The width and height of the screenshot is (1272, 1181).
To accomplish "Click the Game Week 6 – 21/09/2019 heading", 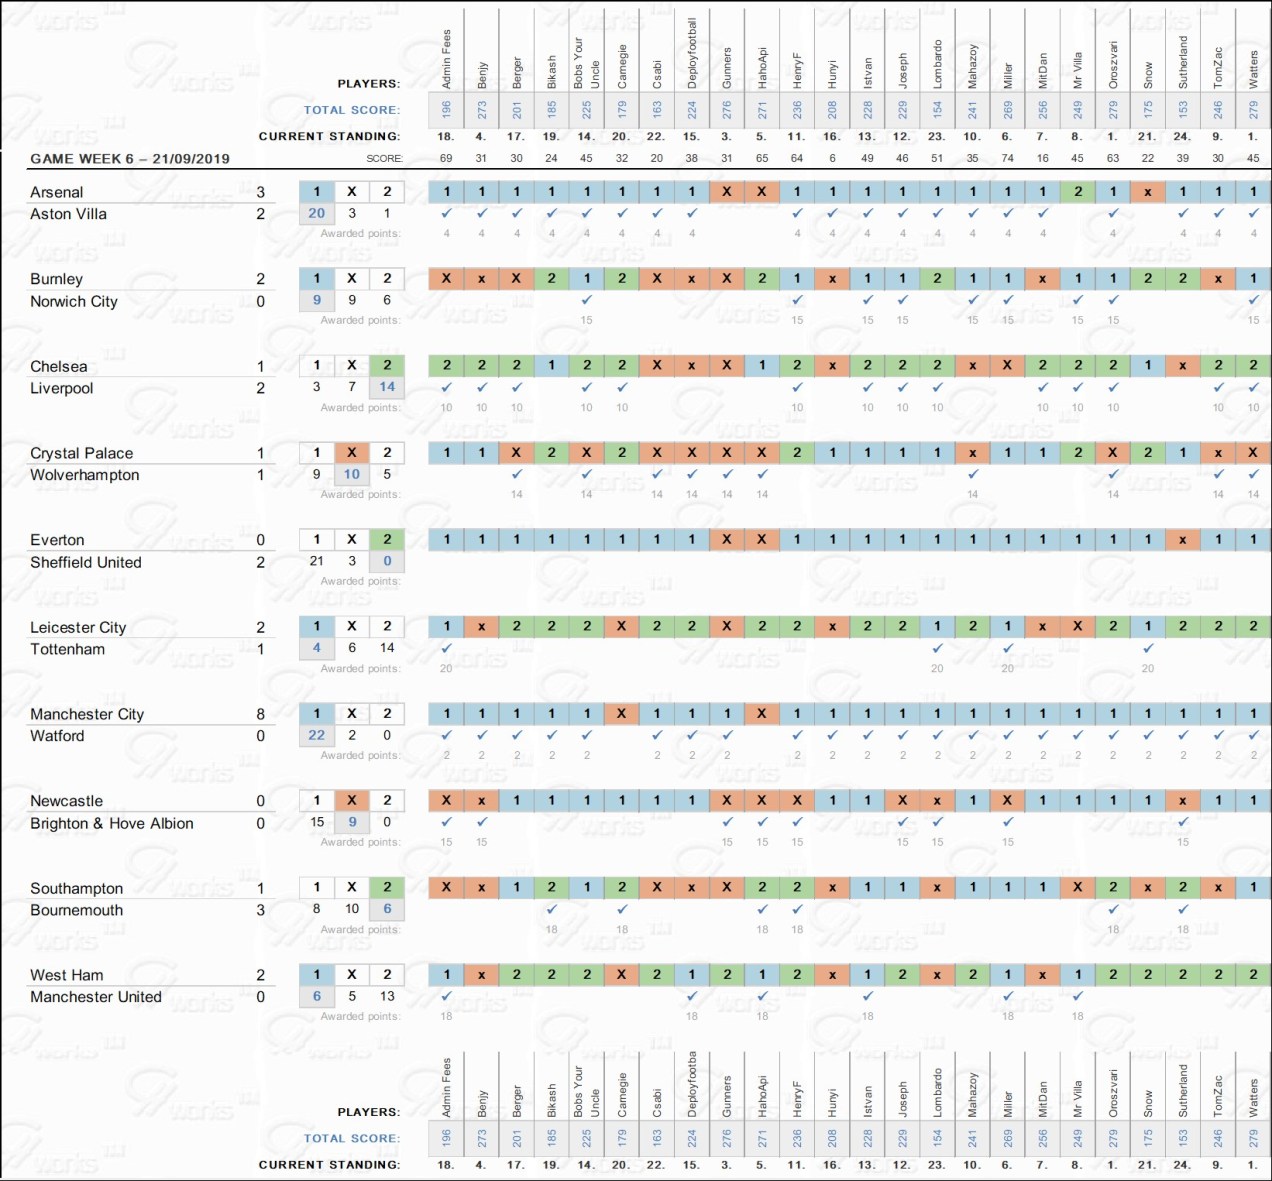I will (130, 158).
